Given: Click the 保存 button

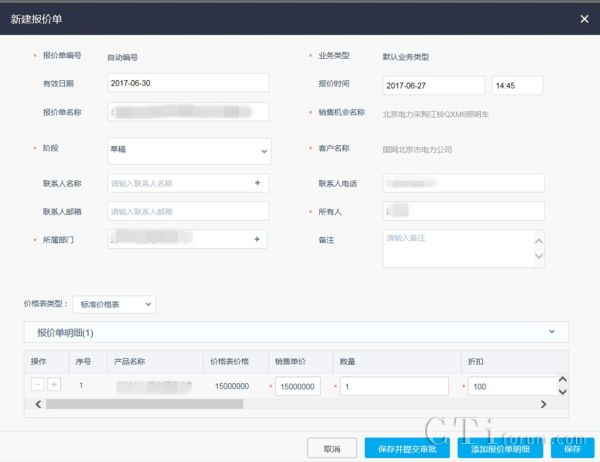Looking at the screenshot, I should tap(572, 449).
